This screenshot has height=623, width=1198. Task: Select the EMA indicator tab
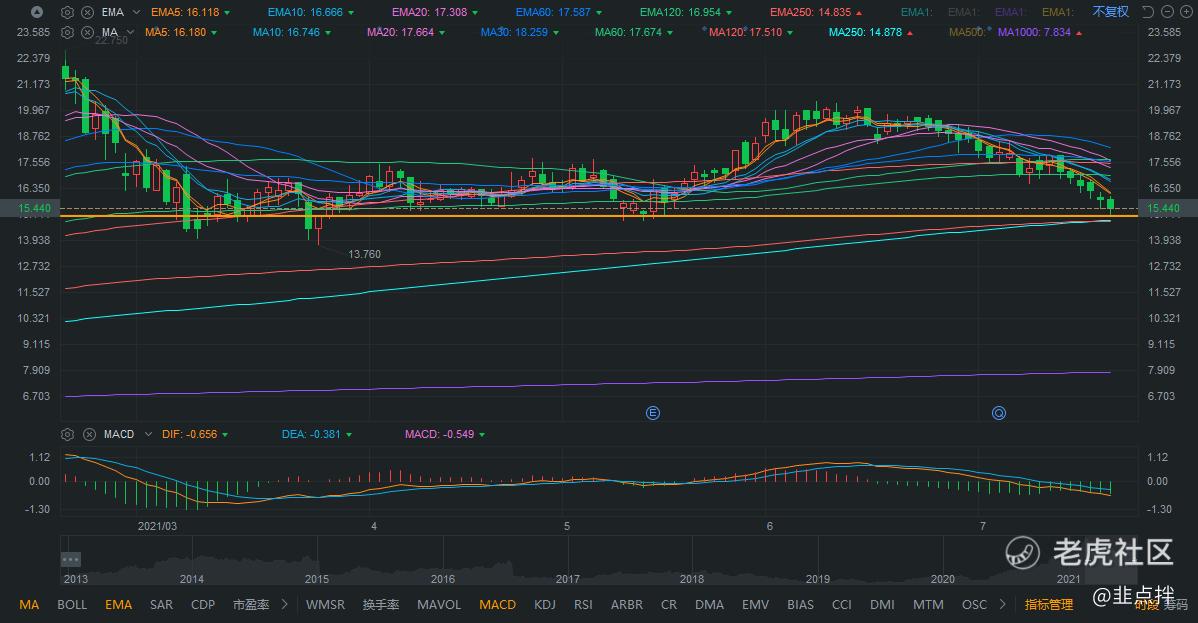coord(118,605)
